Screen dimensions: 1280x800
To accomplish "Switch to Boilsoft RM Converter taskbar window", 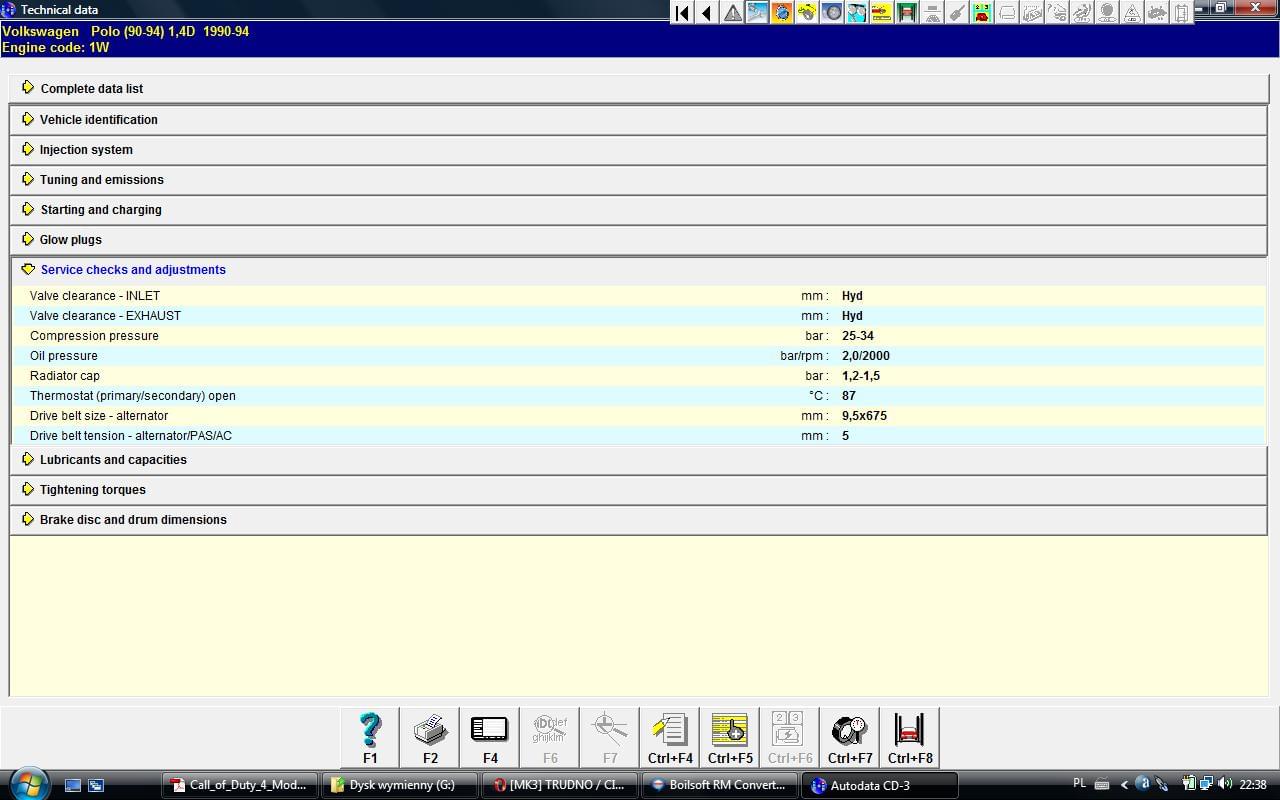I will [720, 785].
